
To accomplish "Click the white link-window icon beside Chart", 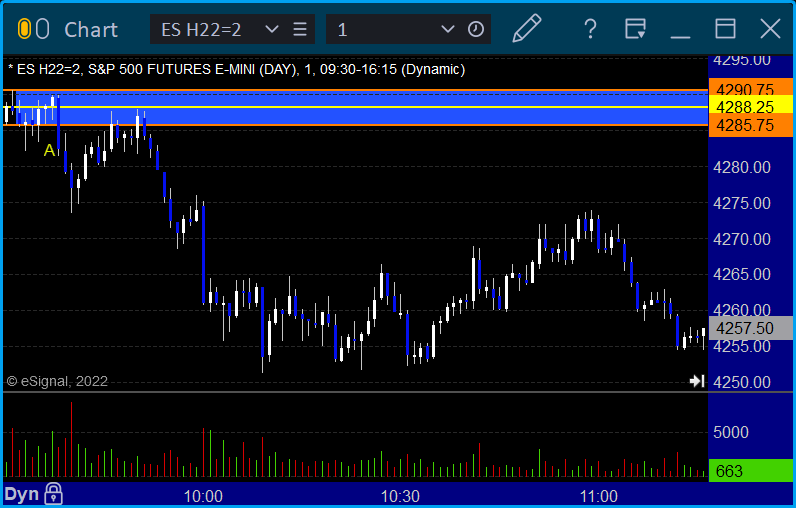I will (43, 29).
